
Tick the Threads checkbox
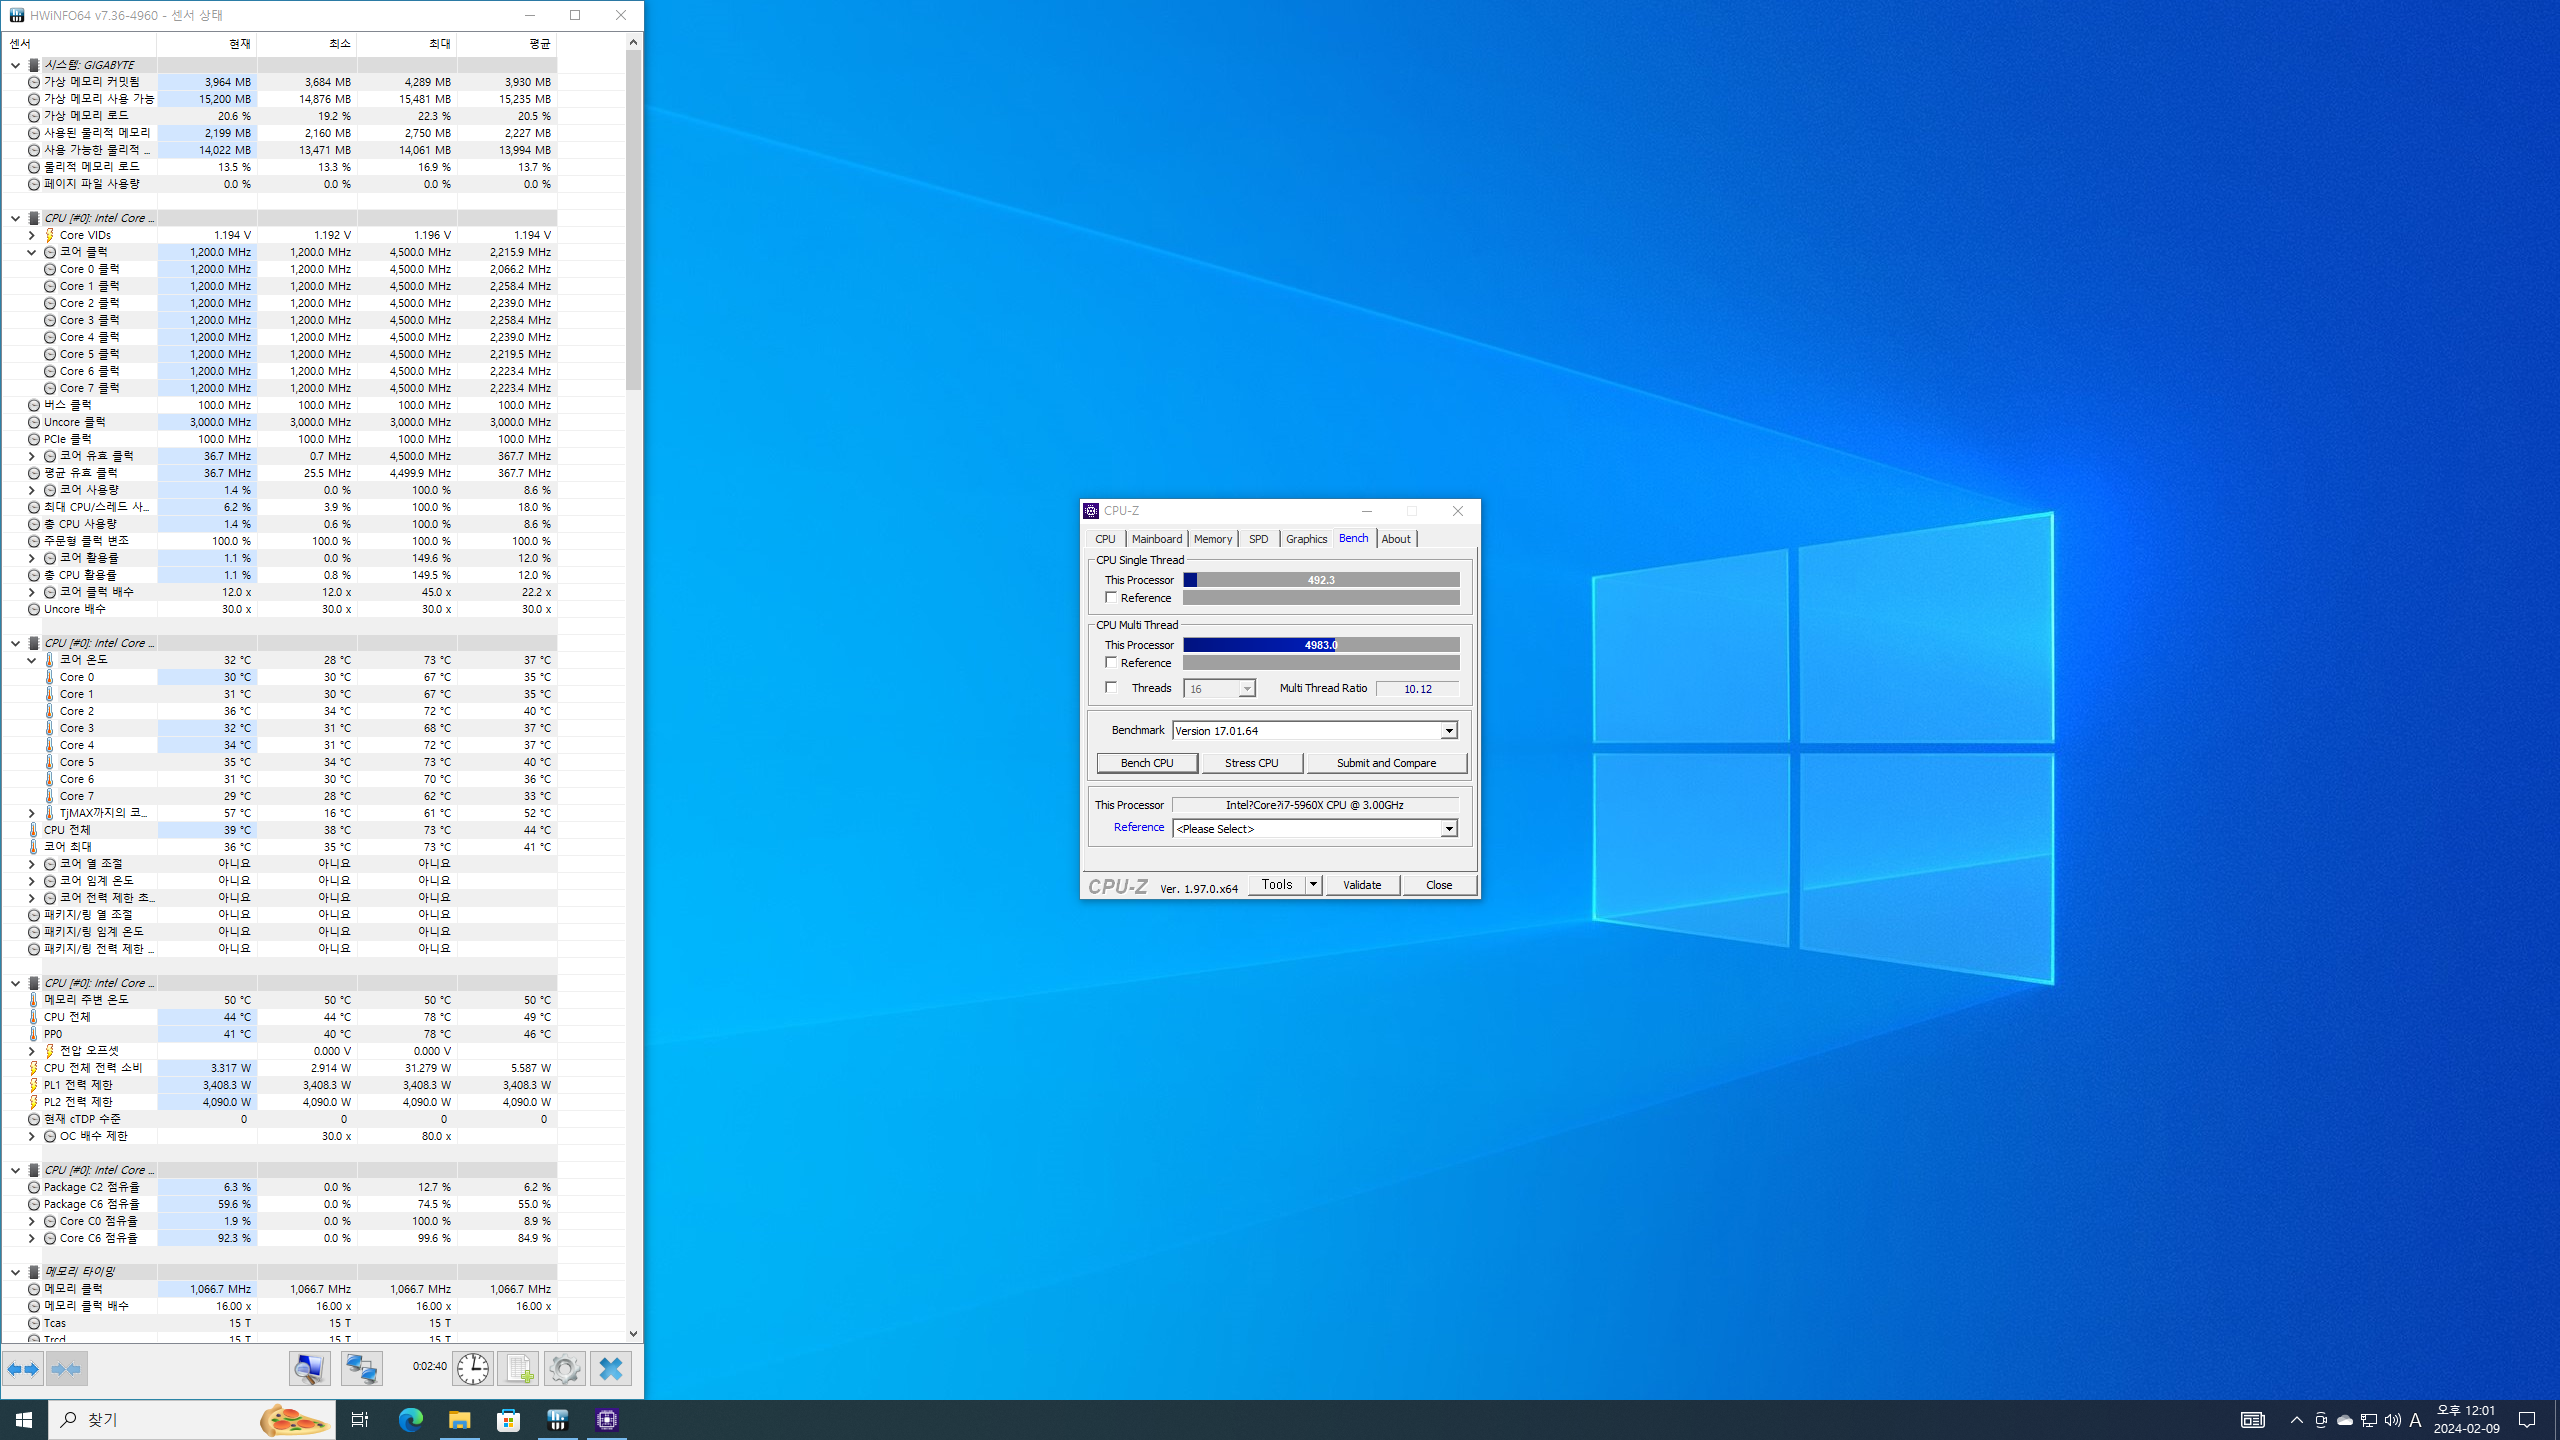point(1111,688)
